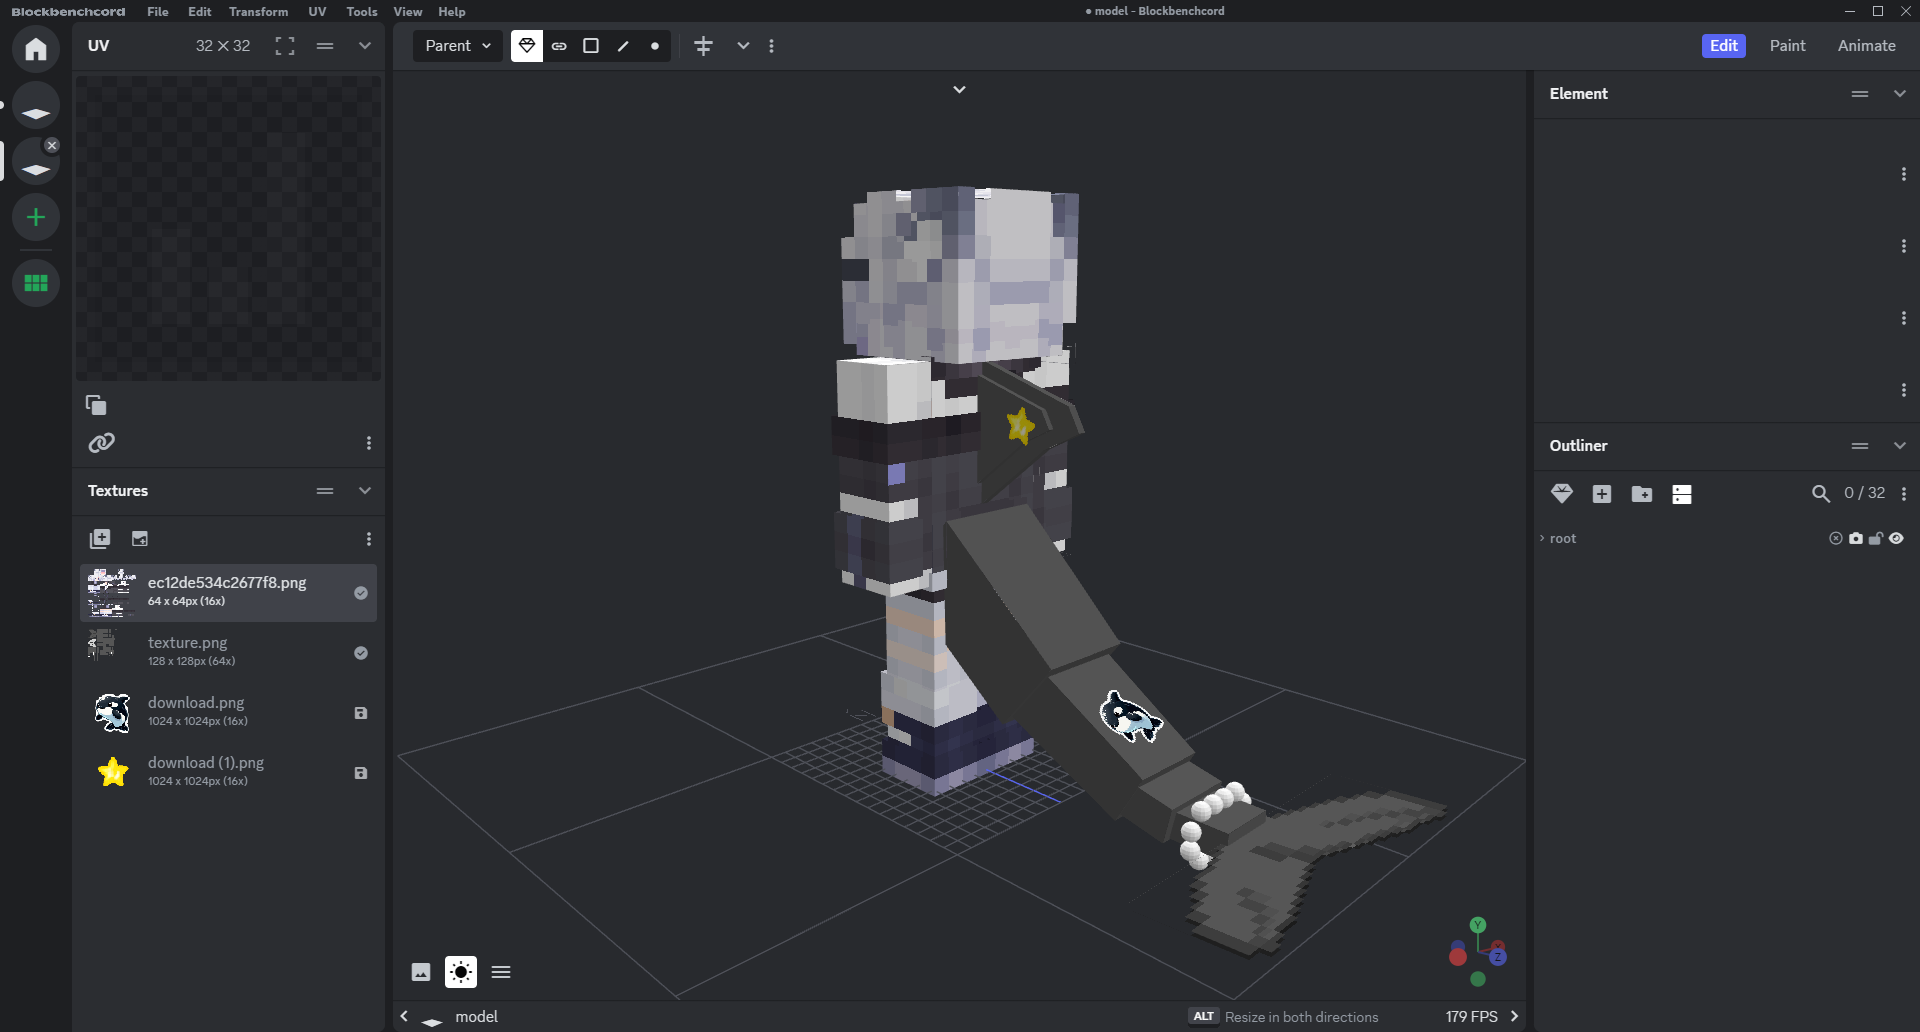Open the green grid icon in sidebar
This screenshot has height=1032, width=1920.
coord(36,283)
